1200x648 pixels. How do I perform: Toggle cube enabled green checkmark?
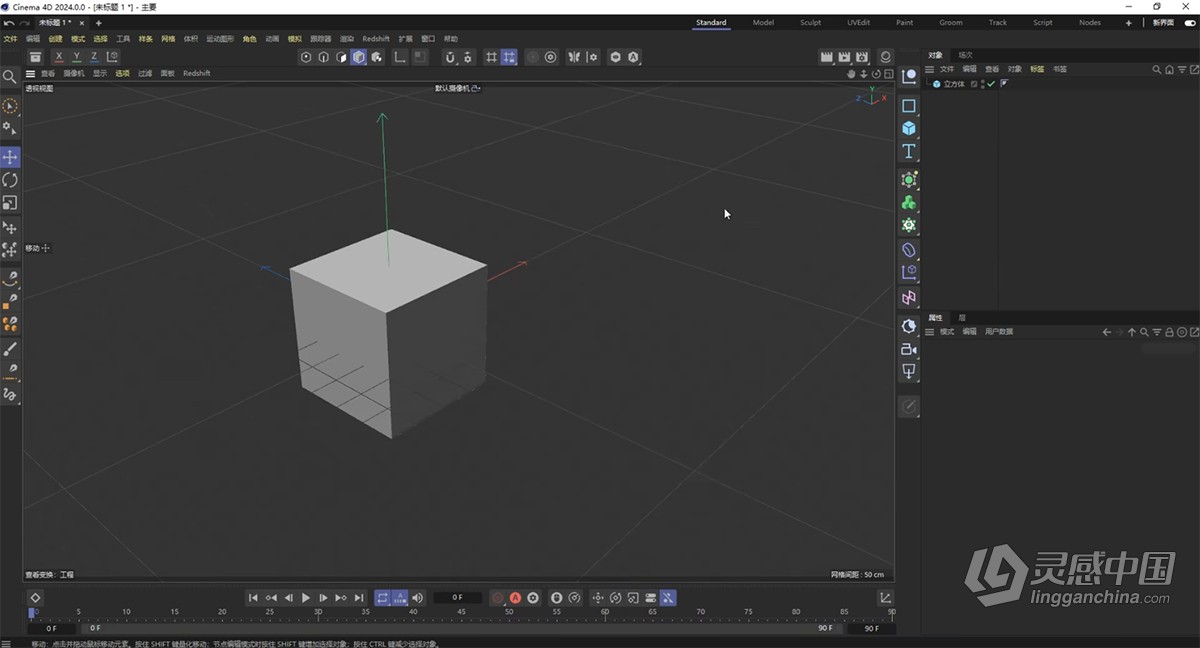(x=991, y=84)
